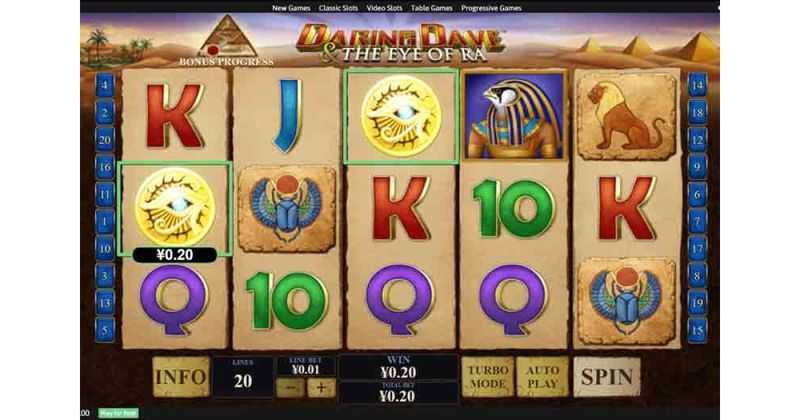Decrease line bet with minus button
The image size is (800, 420).
pyautogui.click(x=290, y=388)
